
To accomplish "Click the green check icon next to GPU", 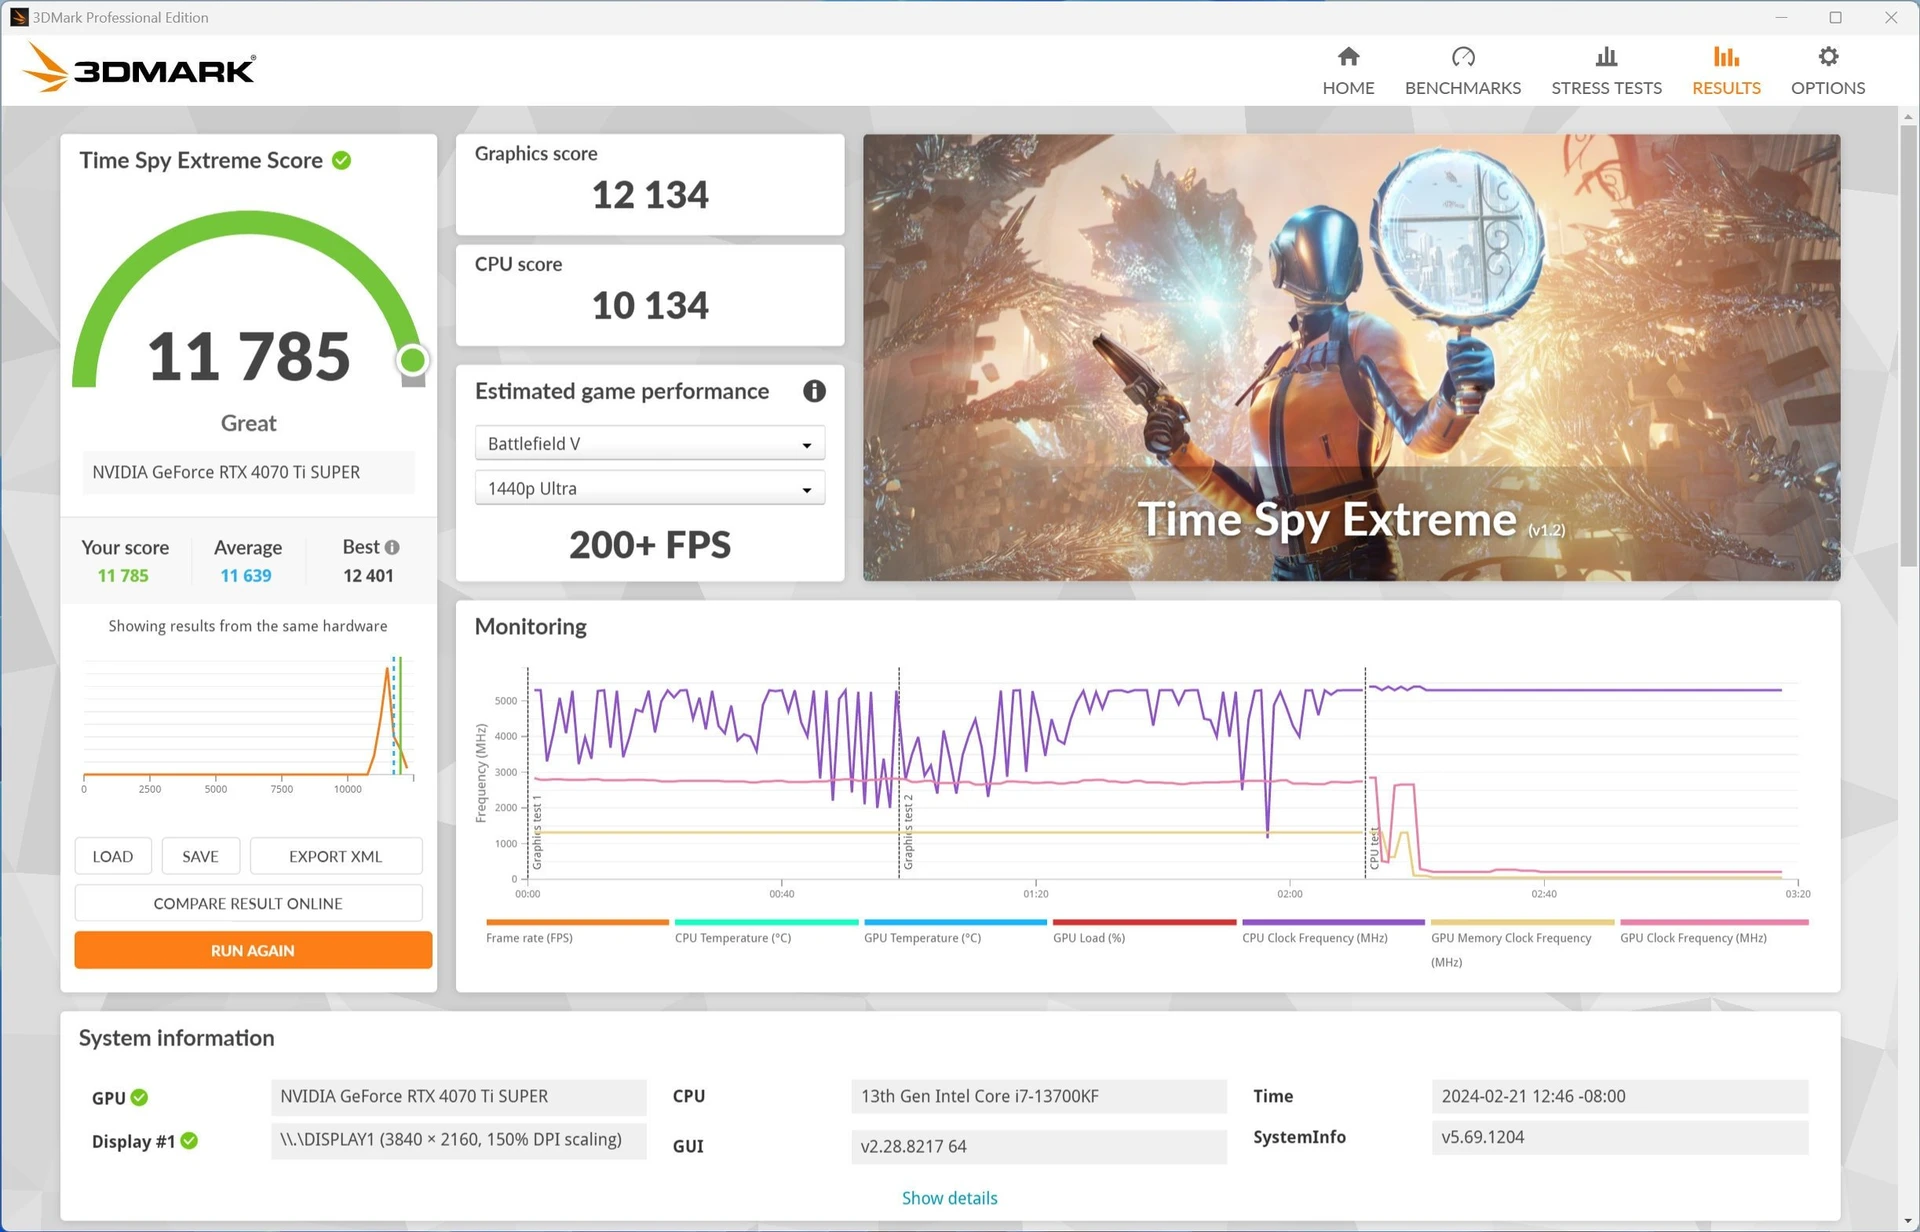I will [x=140, y=1097].
